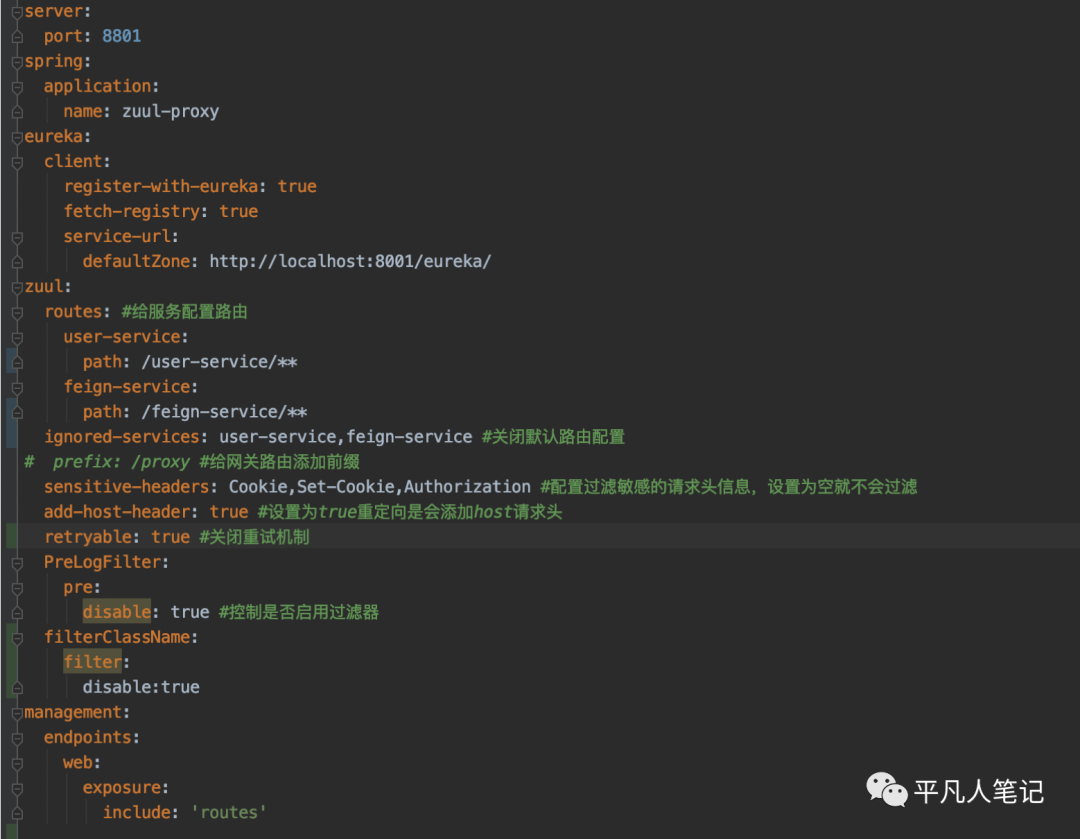Collapse the web section fold marker
This screenshot has height=839, width=1080.
tap(17, 763)
